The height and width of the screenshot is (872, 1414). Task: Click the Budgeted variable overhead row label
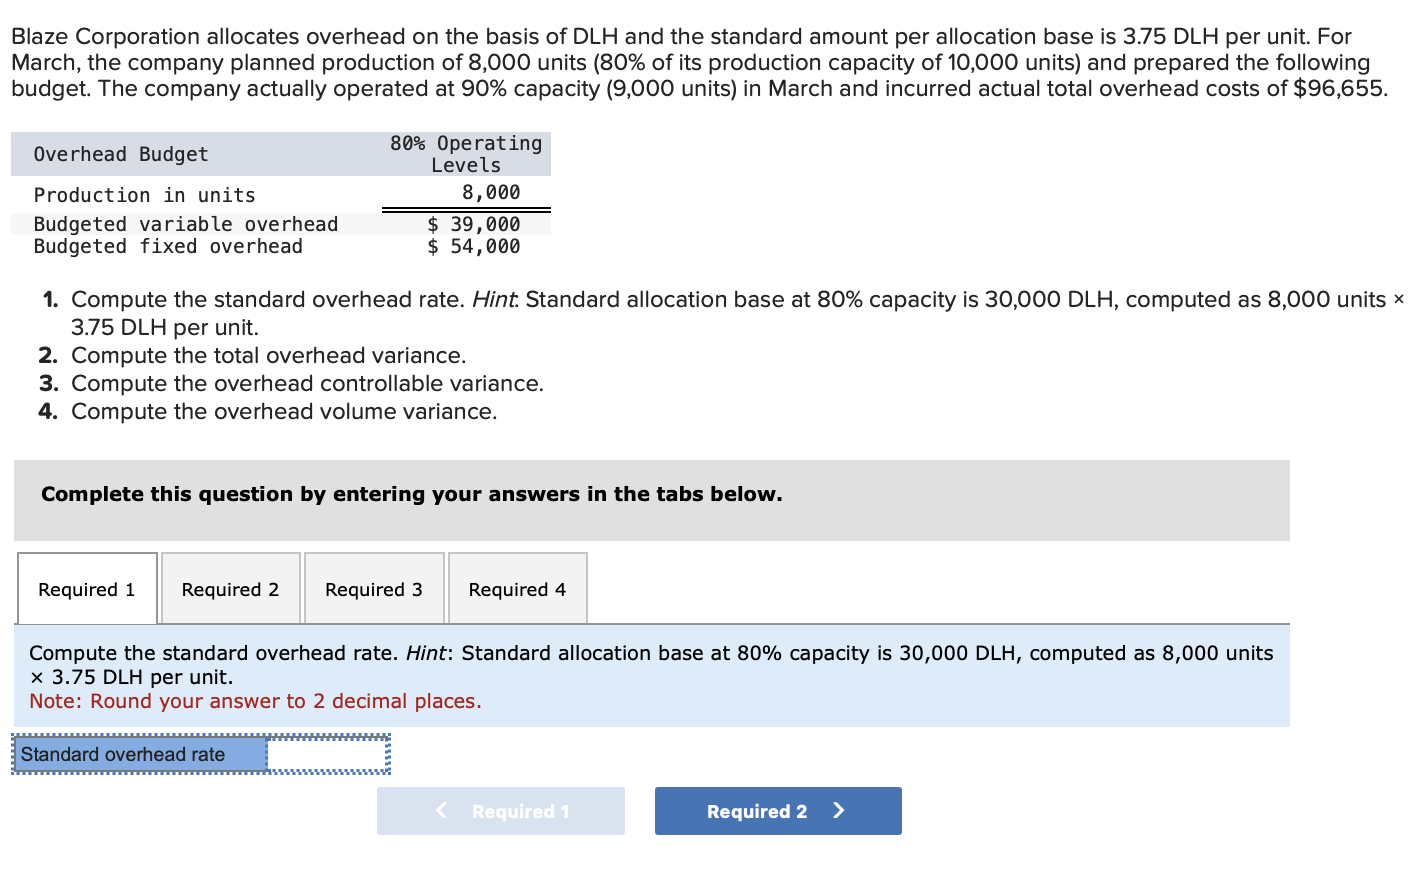[186, 224]
